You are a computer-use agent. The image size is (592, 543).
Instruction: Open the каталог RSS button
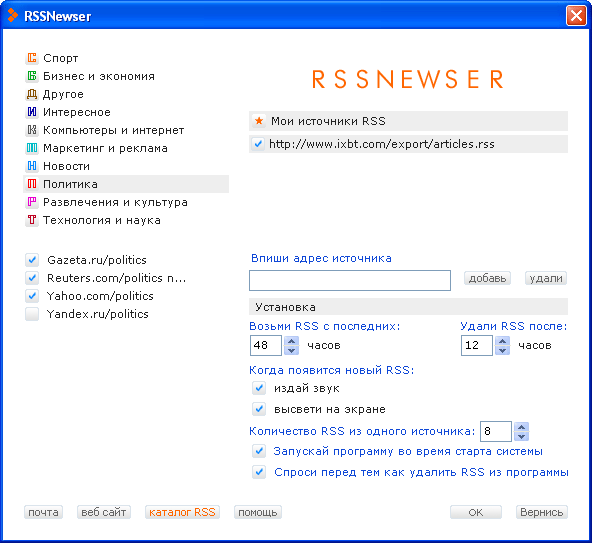click(182, 512)
